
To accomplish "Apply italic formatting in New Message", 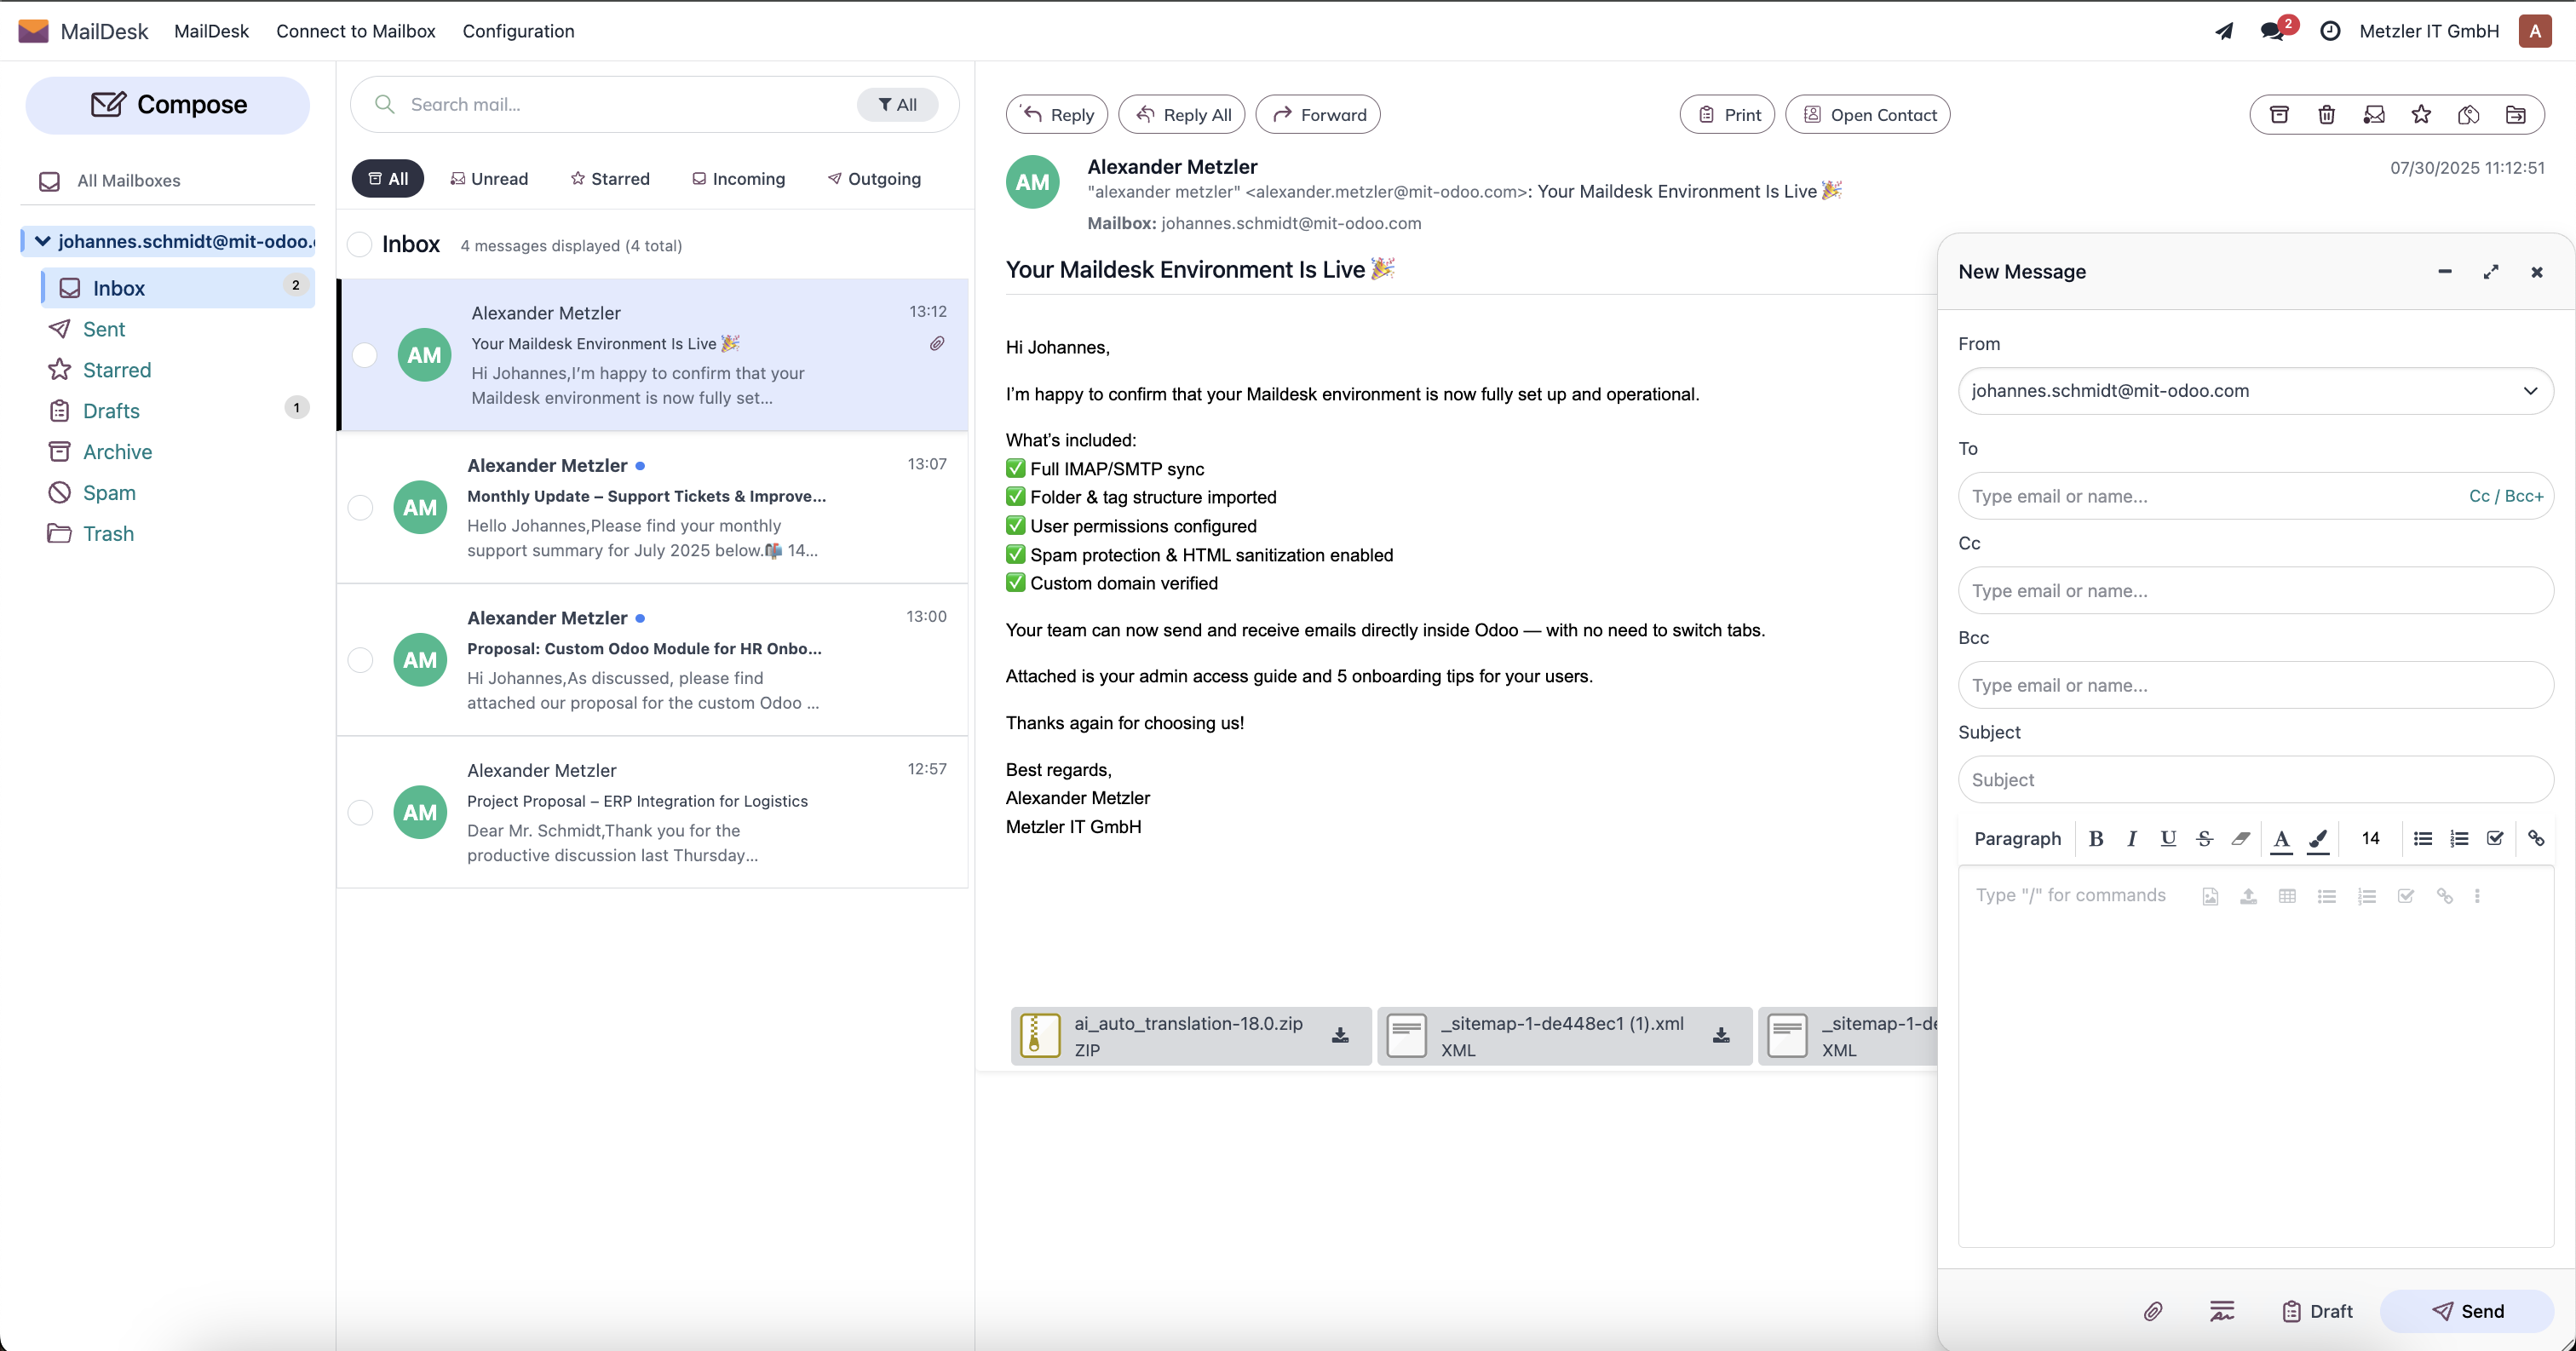I will (2132, 838).
